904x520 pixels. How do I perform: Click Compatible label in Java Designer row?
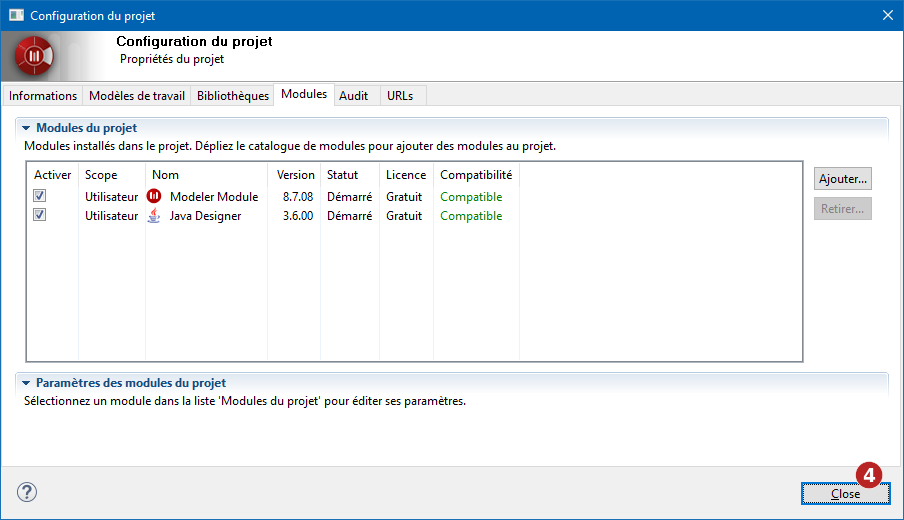(471, 216)
